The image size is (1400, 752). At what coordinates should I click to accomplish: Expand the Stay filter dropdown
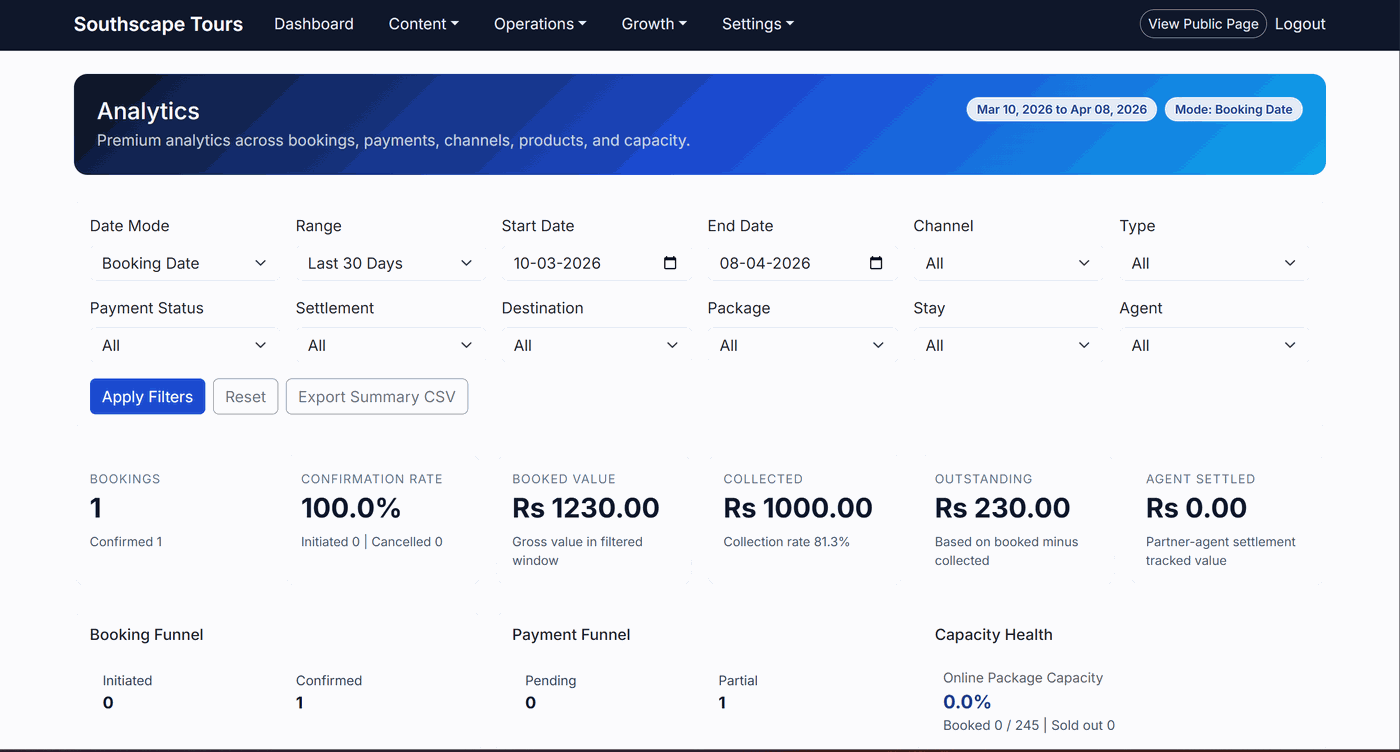(1008, 345)
